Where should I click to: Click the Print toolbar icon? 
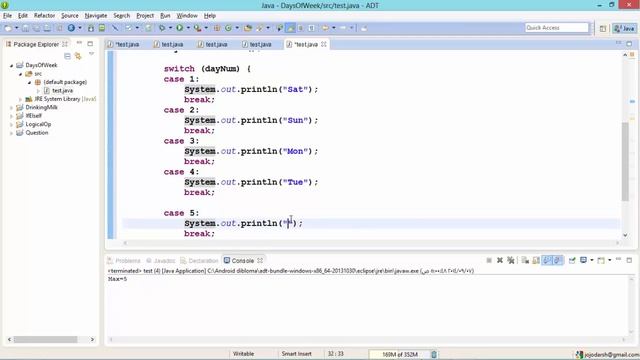(x=47, y=28)
